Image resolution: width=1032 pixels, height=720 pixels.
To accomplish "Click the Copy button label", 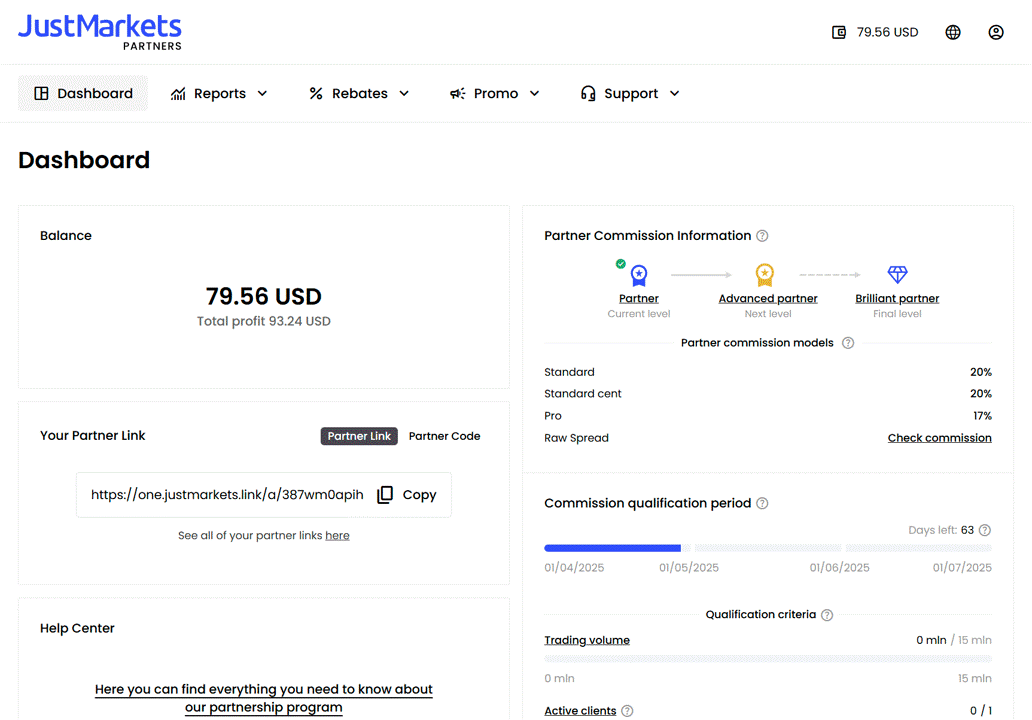I will click(419, 495).
